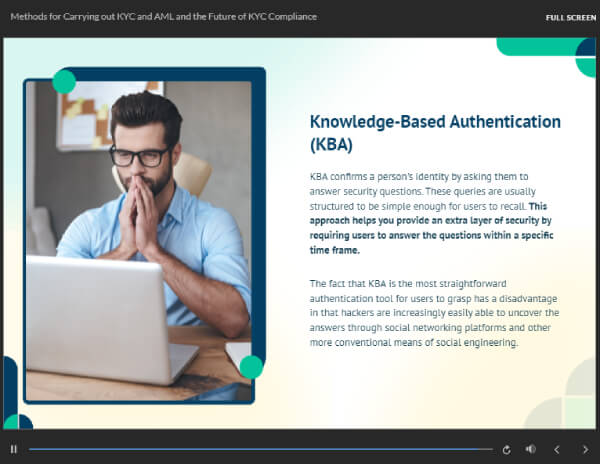Click the replay slide icon
The height and width of the screenshot is (464, 600).
coord(507,449)
